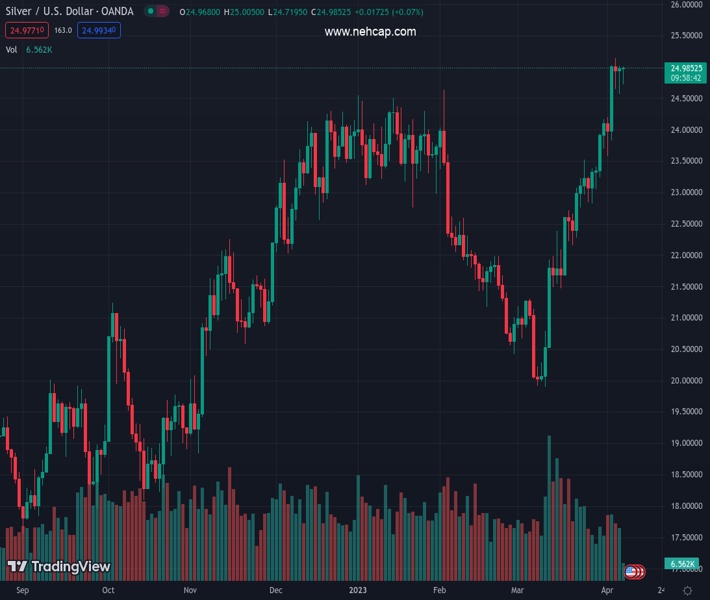Click the market status indicator next to OANDA

point(150,12)
